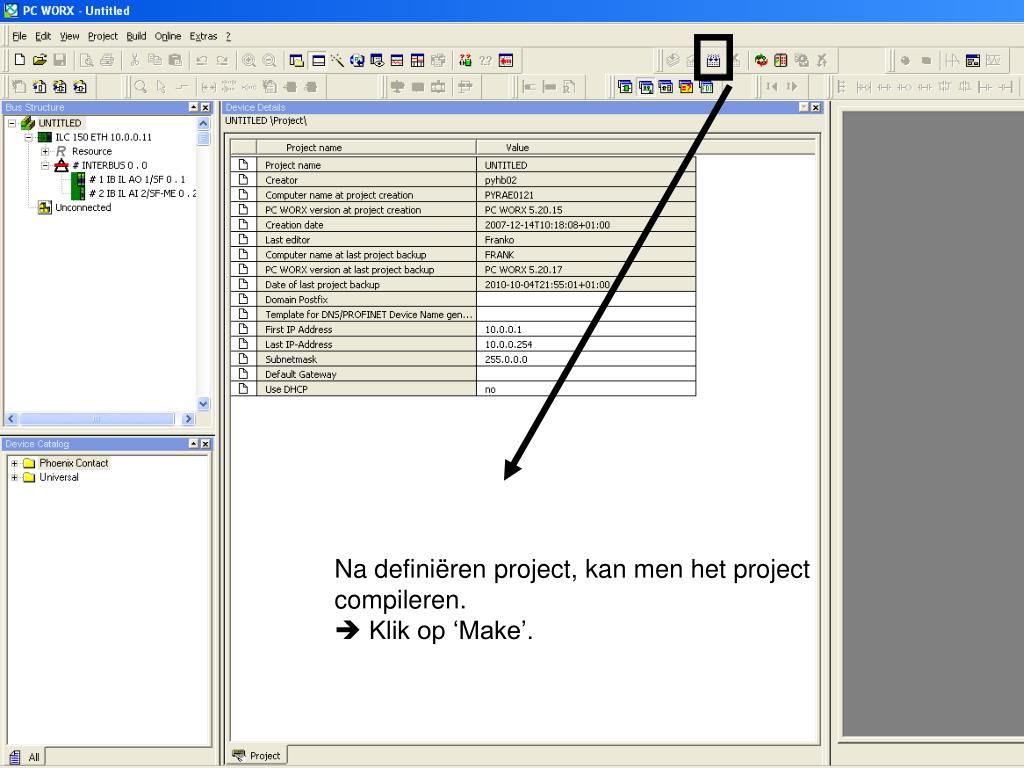Click the Print icon
Screen dimensions: 1024x768
point(107,60)
